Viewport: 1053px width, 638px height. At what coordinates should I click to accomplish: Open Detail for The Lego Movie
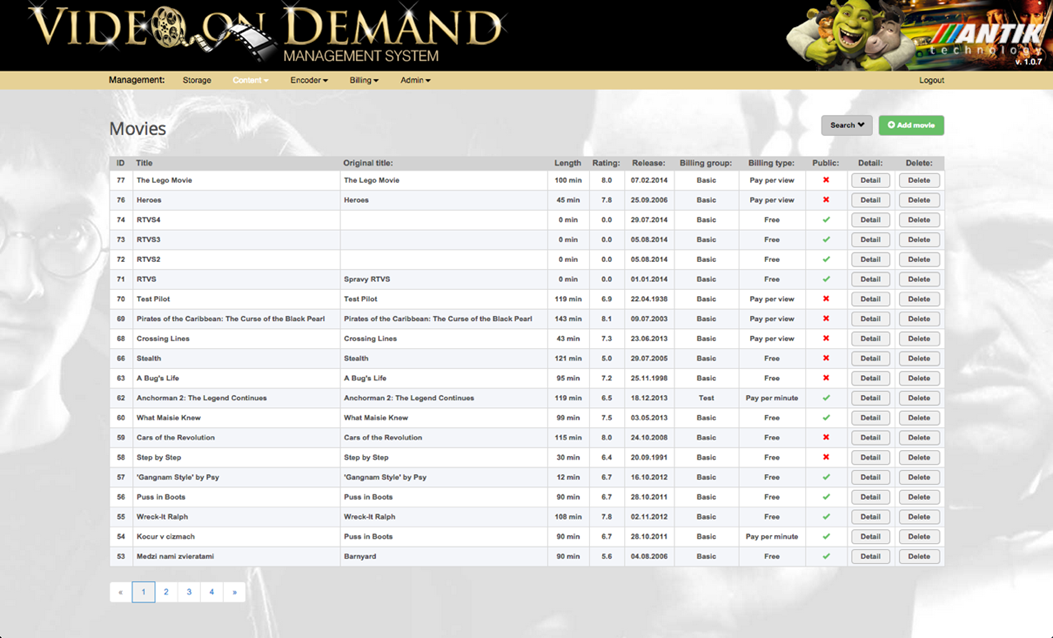point(870,180)
